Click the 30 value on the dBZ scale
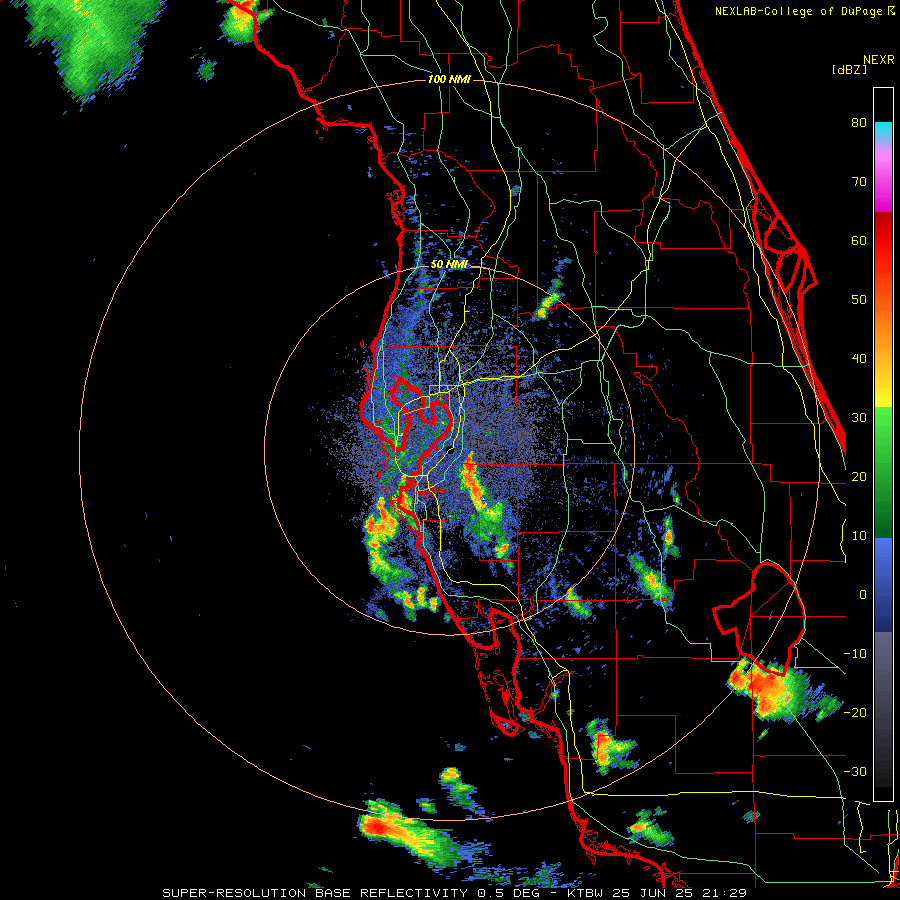900x900 pixels. click(859, 418)
